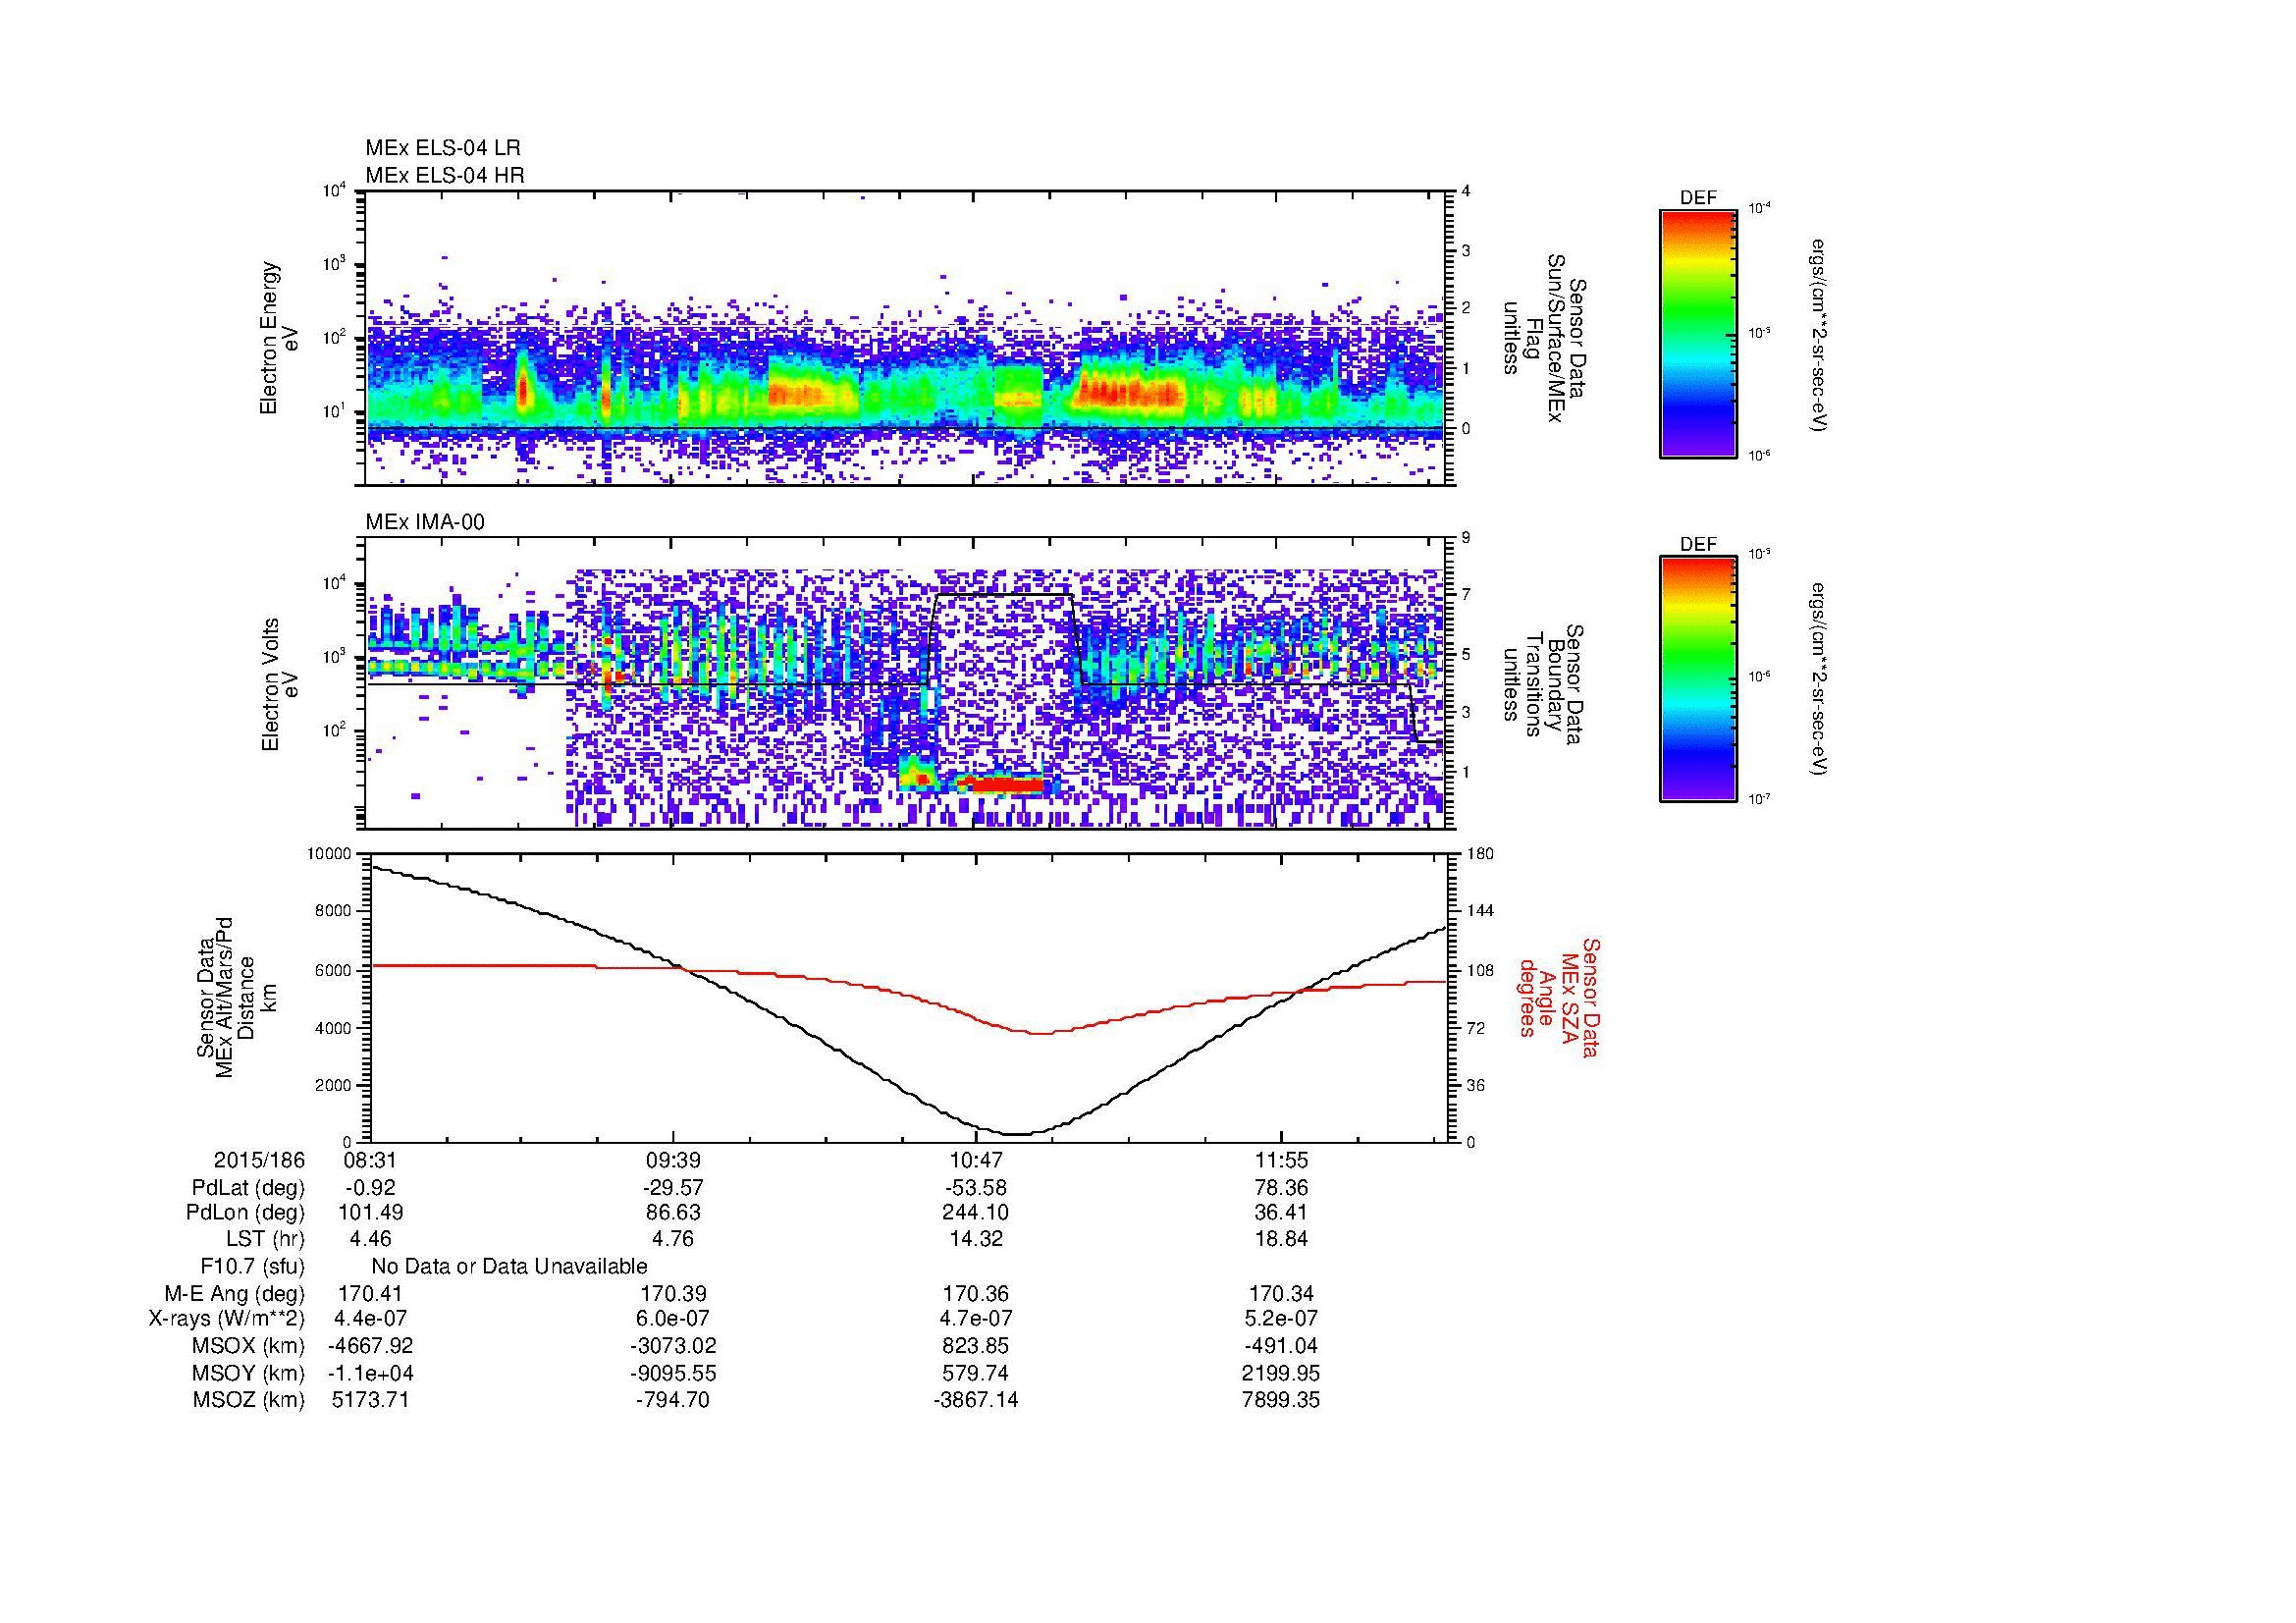Click the 'MSOZ (km)' row label
Viewport: 2296px width, 1623px height.
click(248, 1400)
